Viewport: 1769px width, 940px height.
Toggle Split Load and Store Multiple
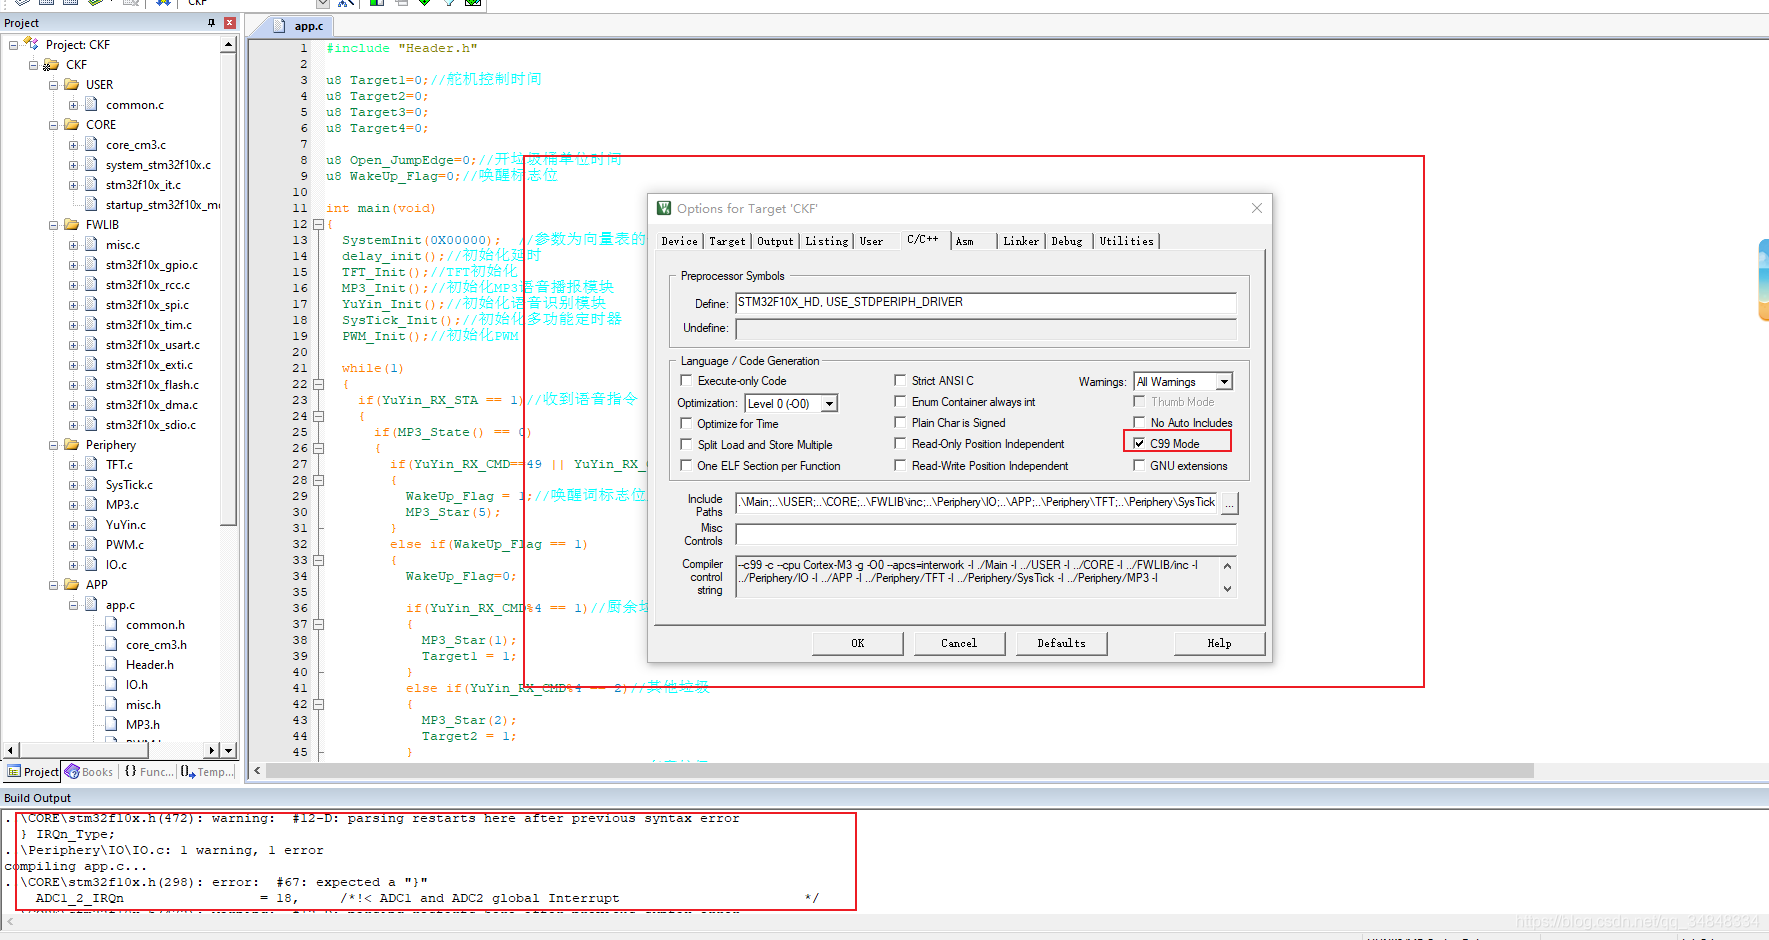coord(686,444)
